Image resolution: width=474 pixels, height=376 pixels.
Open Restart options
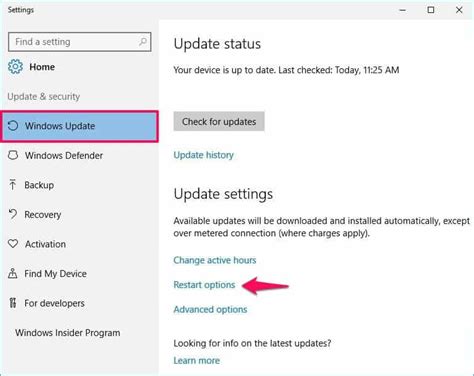pos(204,285)
